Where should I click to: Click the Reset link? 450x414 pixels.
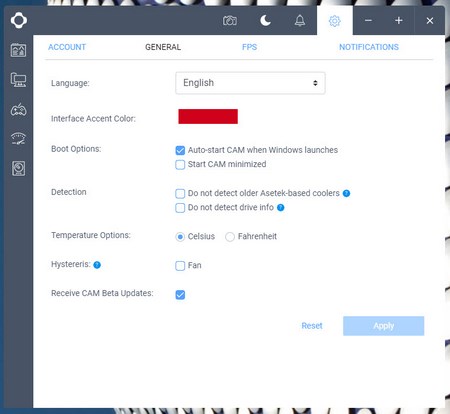312,326
